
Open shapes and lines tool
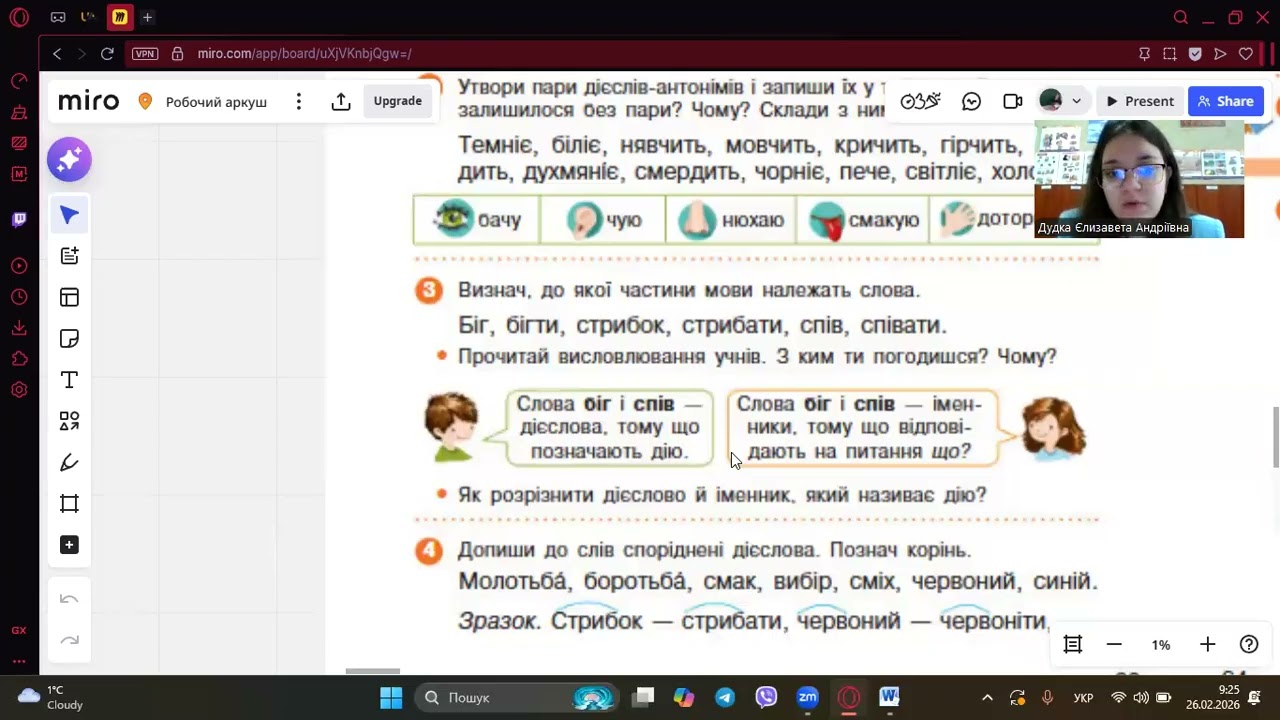[69, 421]
